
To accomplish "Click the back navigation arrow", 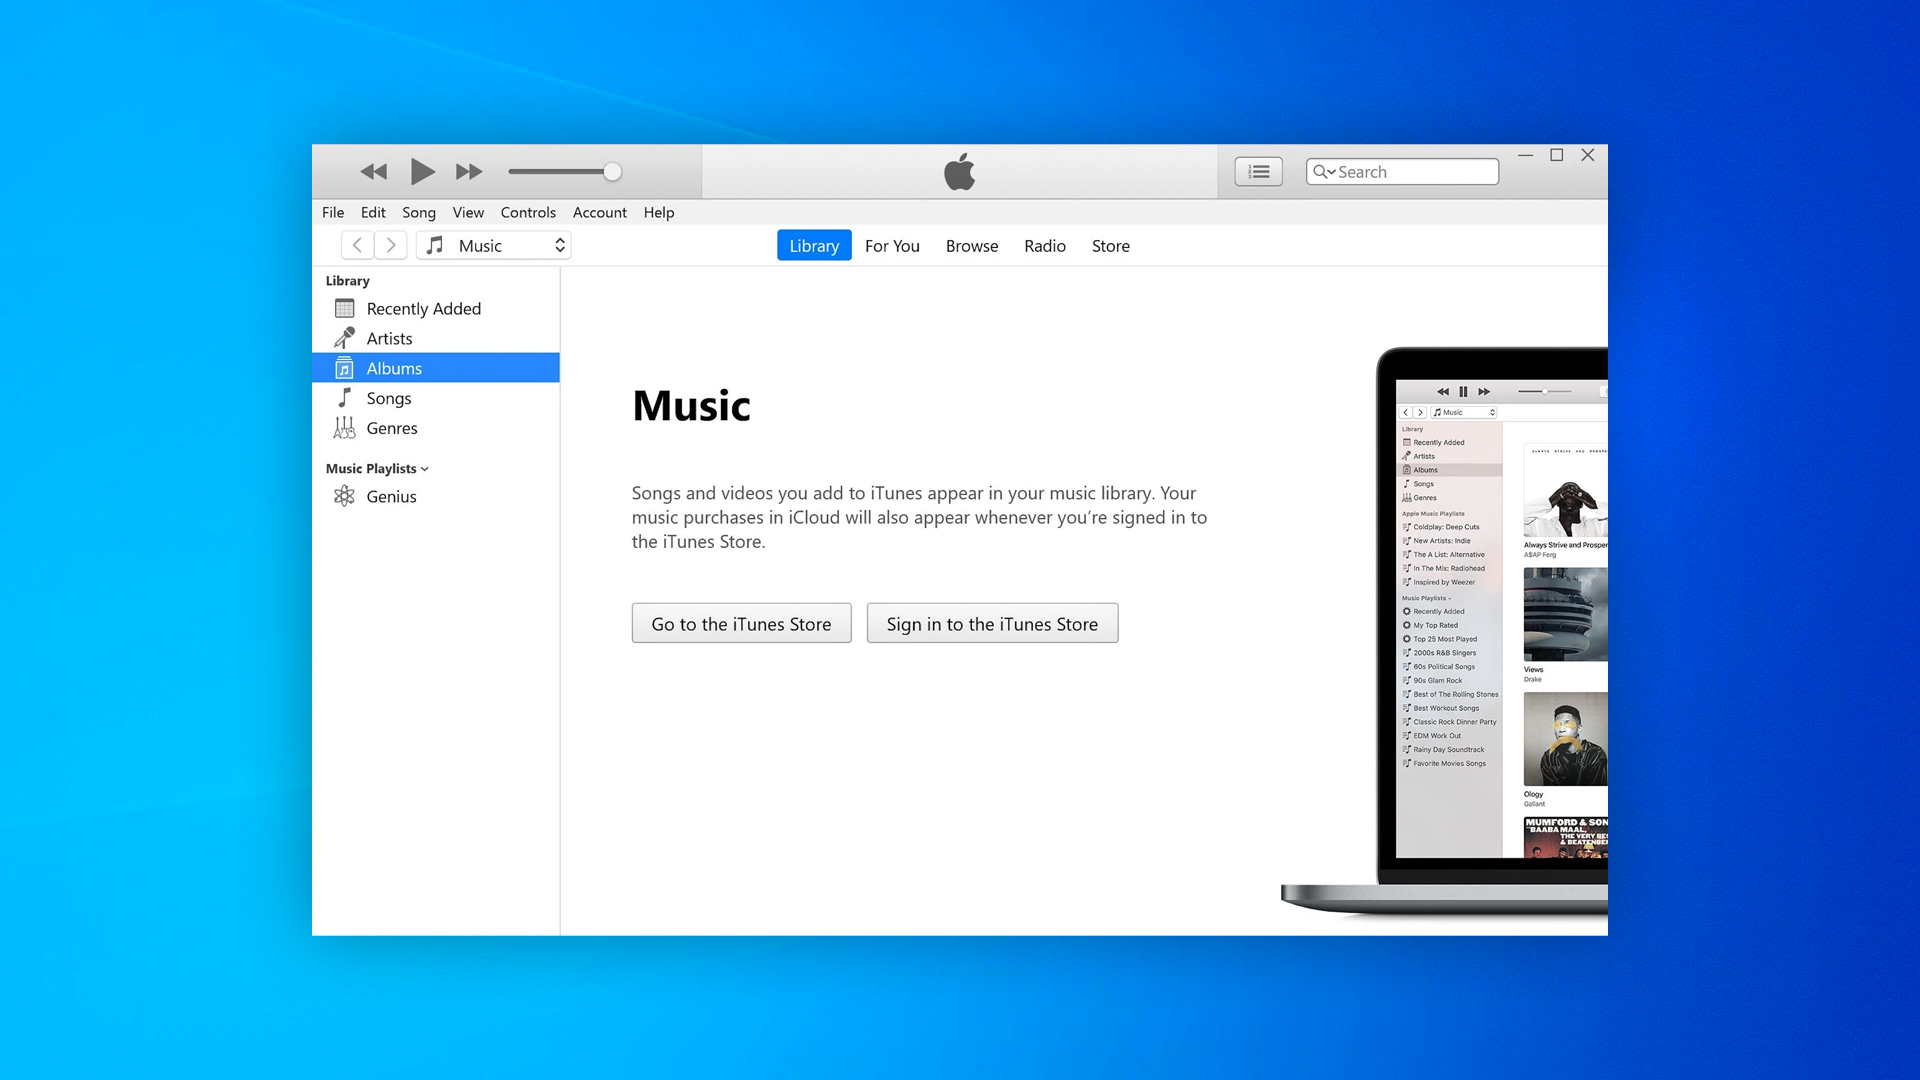I will (356, 245).
